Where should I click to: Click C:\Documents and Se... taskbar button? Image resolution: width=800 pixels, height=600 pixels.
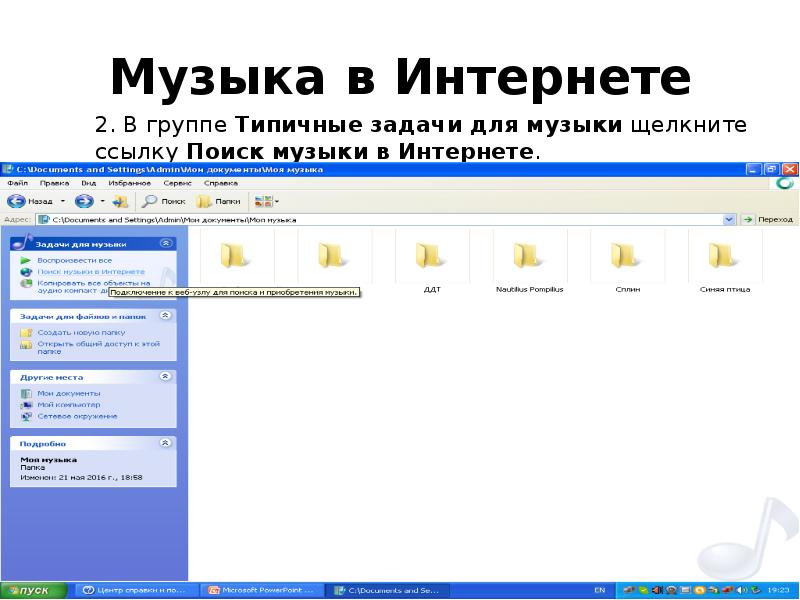point(389,590)
